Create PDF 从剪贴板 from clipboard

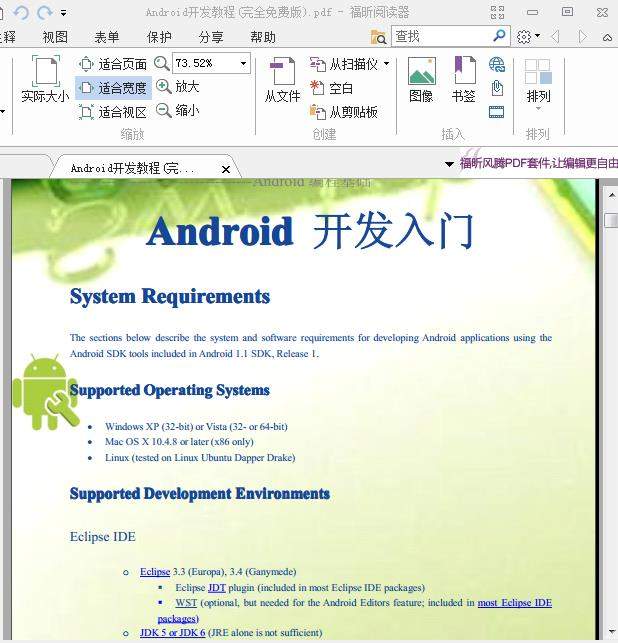344,112
